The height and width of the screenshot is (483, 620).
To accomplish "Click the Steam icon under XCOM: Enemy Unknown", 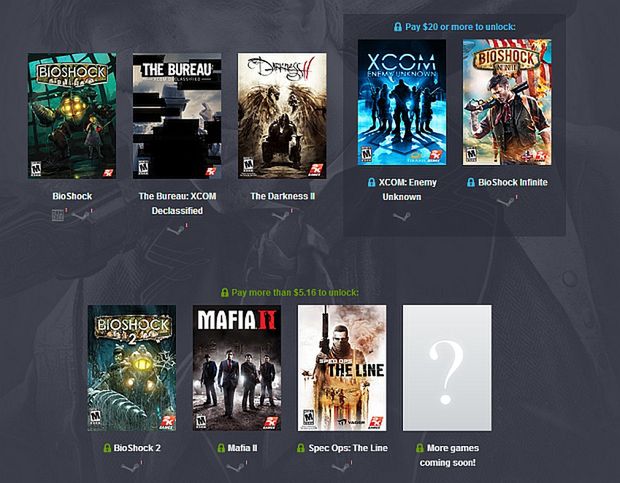I will point(402,216).
